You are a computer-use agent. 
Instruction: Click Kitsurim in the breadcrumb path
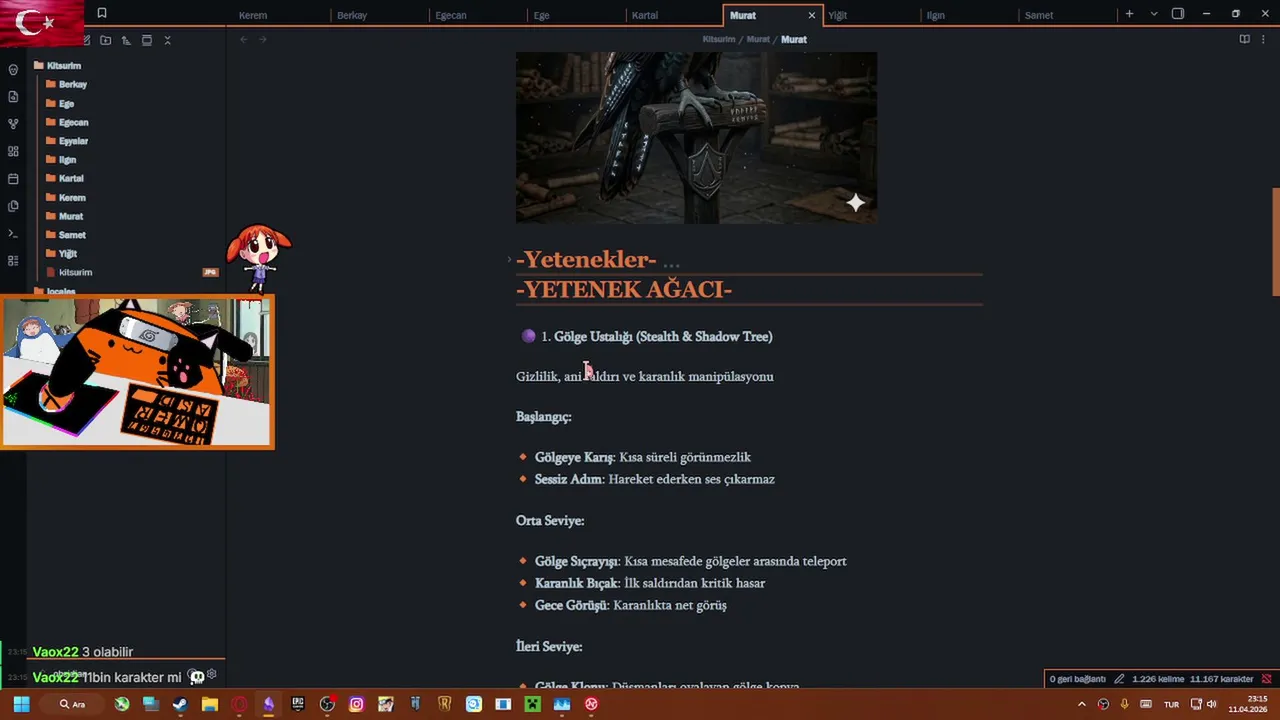[718, 39]
